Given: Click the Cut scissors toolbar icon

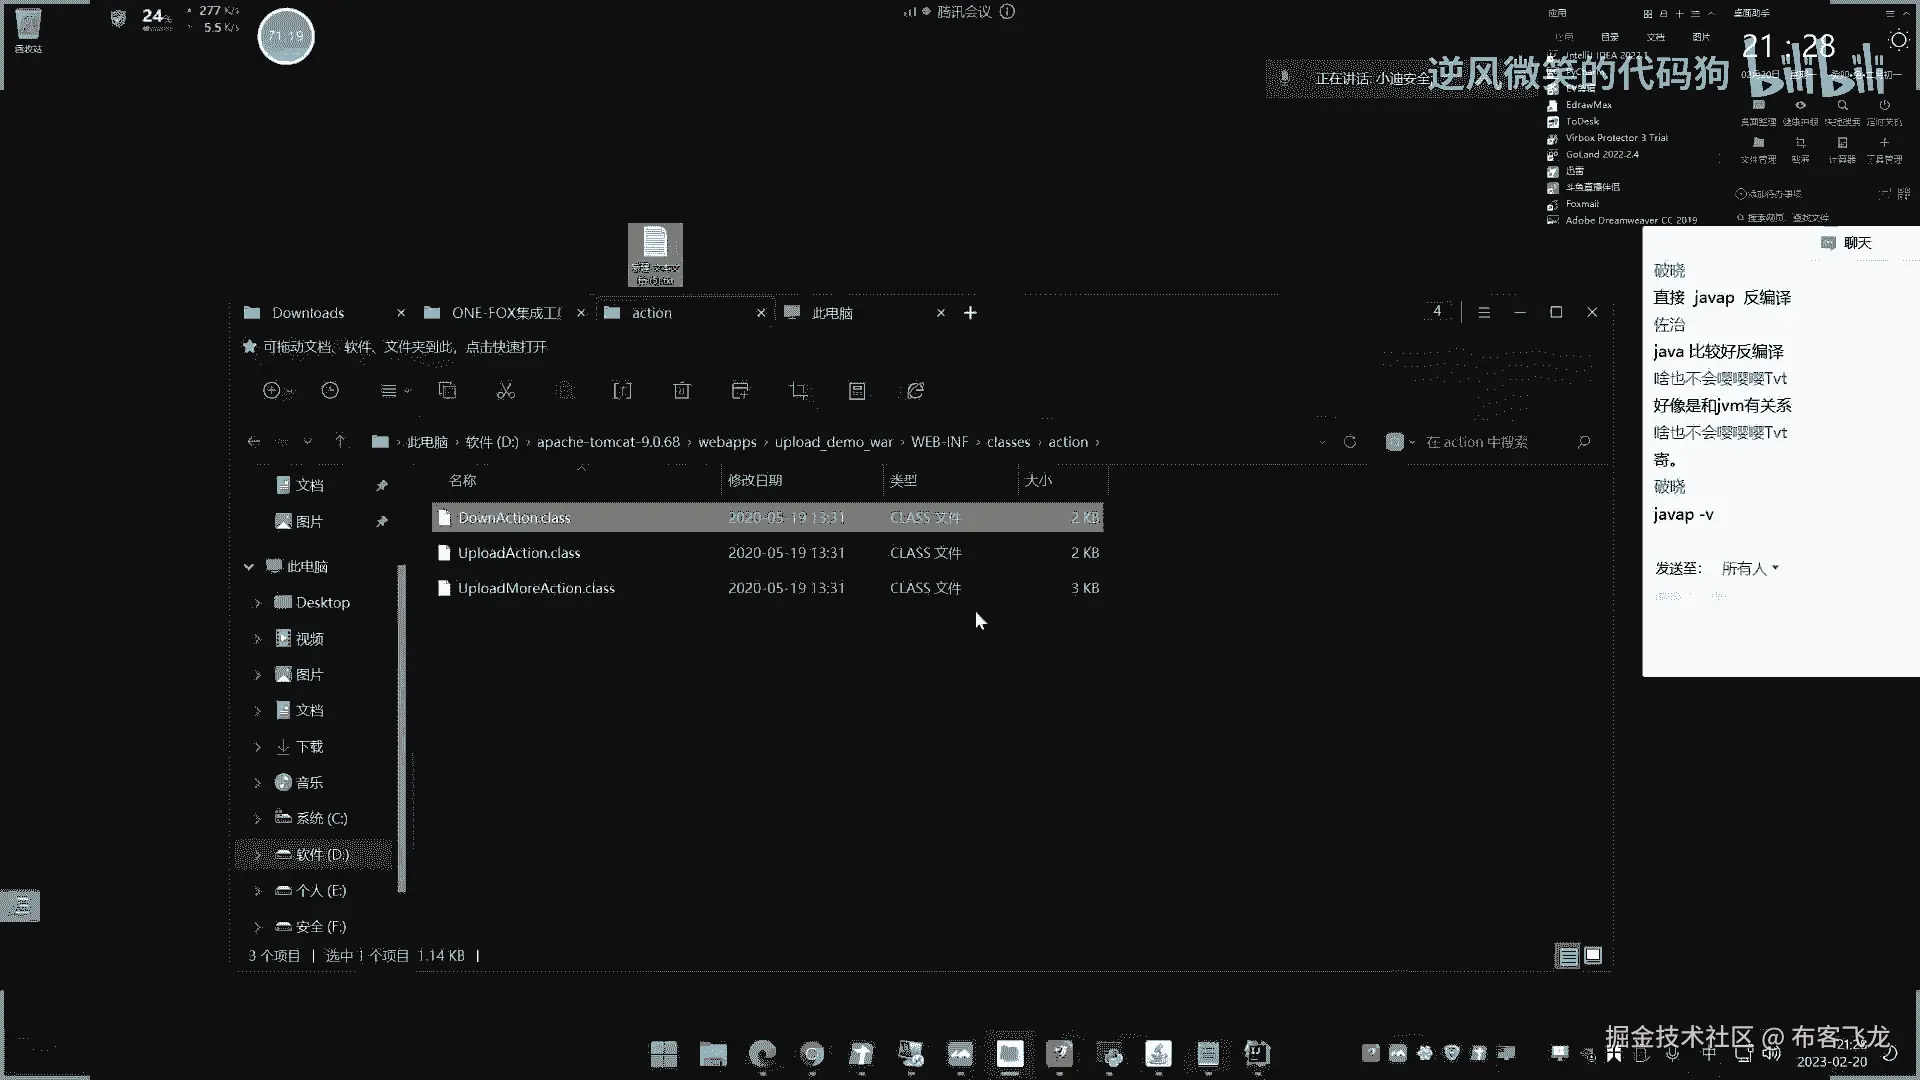Looking at the screenshot, I should pyautogui.click(x=506, y=391).
